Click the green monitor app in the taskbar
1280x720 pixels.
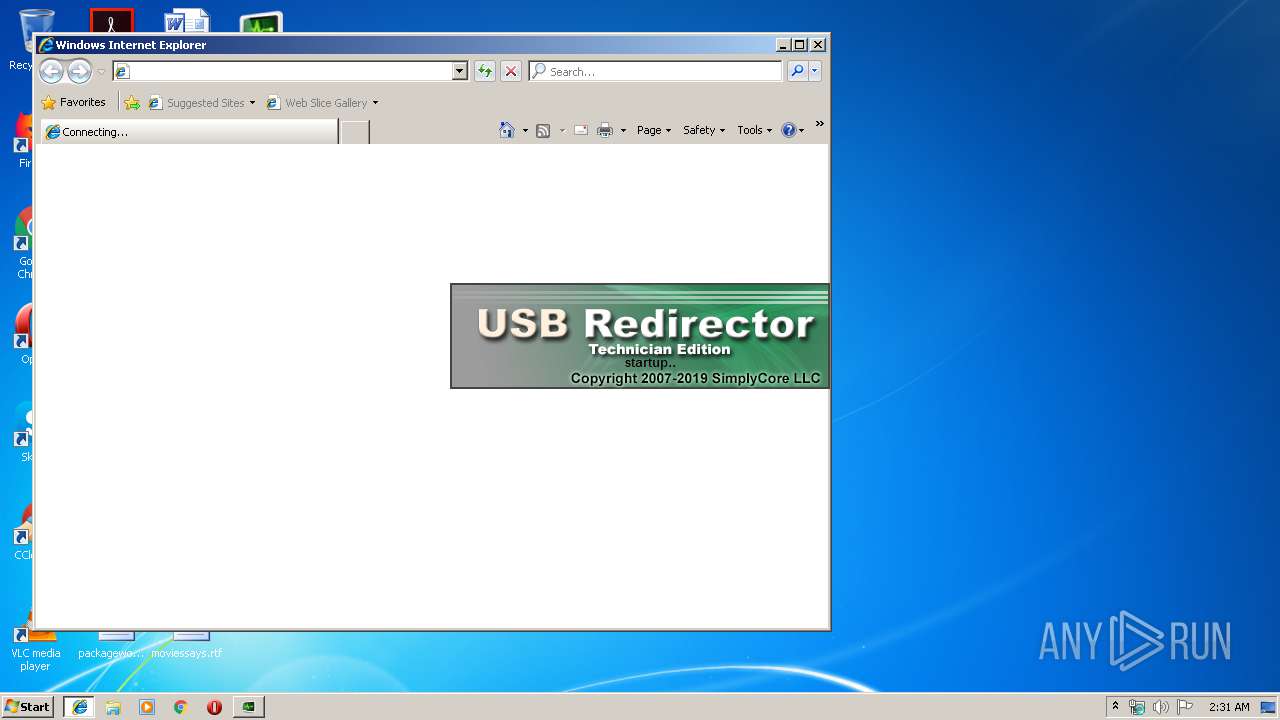pyautogui.click(x=248, y=706)
